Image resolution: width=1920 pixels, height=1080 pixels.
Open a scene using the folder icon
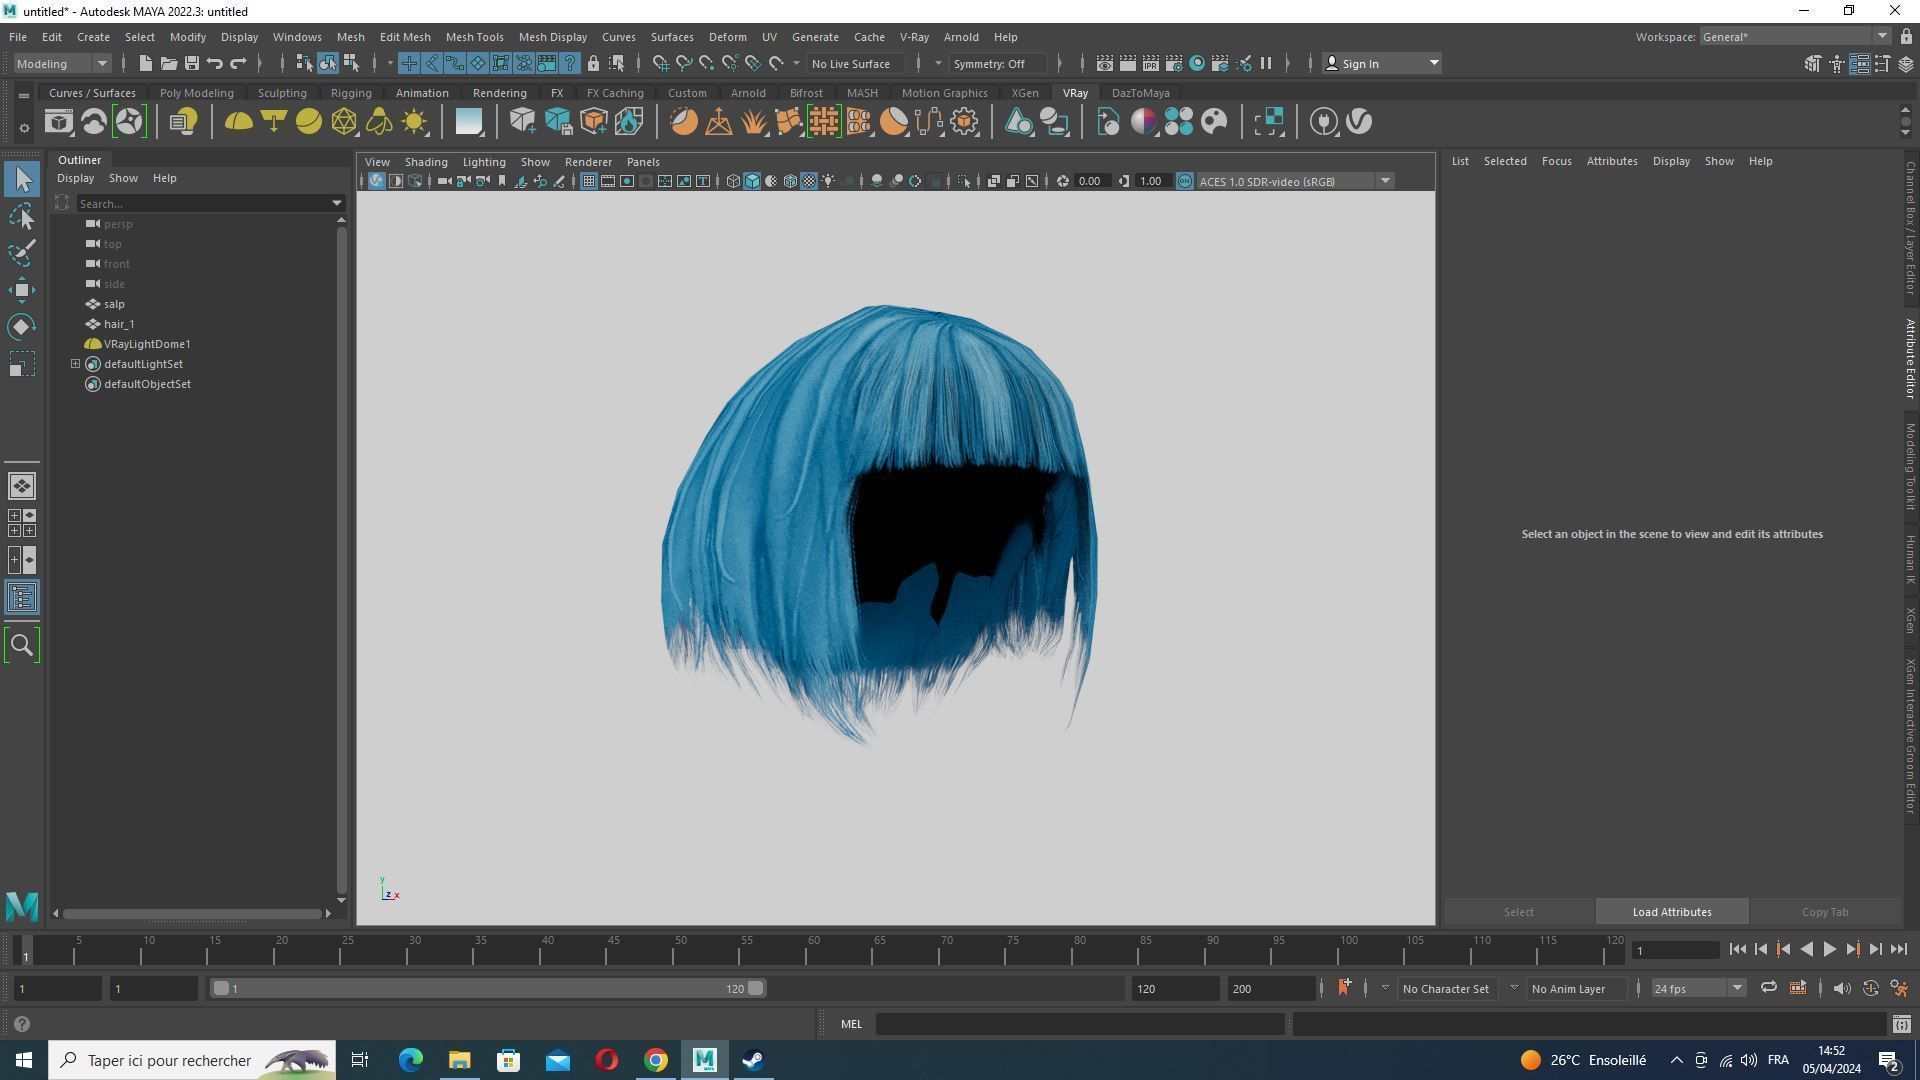coord(169,63)
